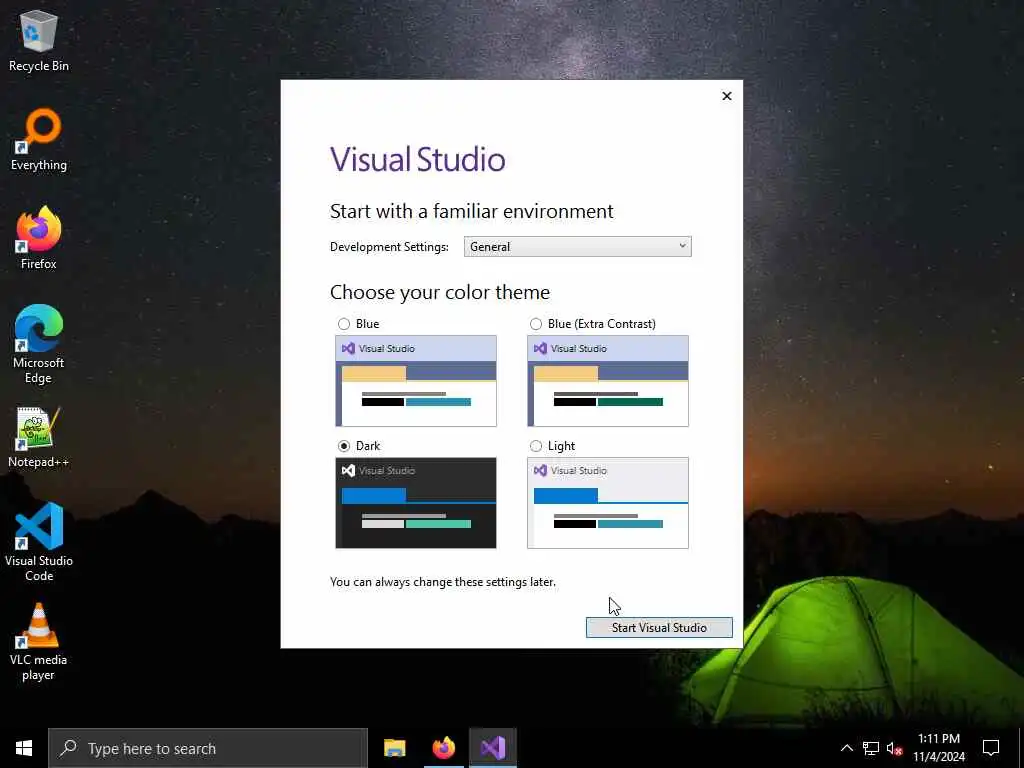Open File Explorer from the taskbar
The image size is (1024, 768).
[394, 748]
